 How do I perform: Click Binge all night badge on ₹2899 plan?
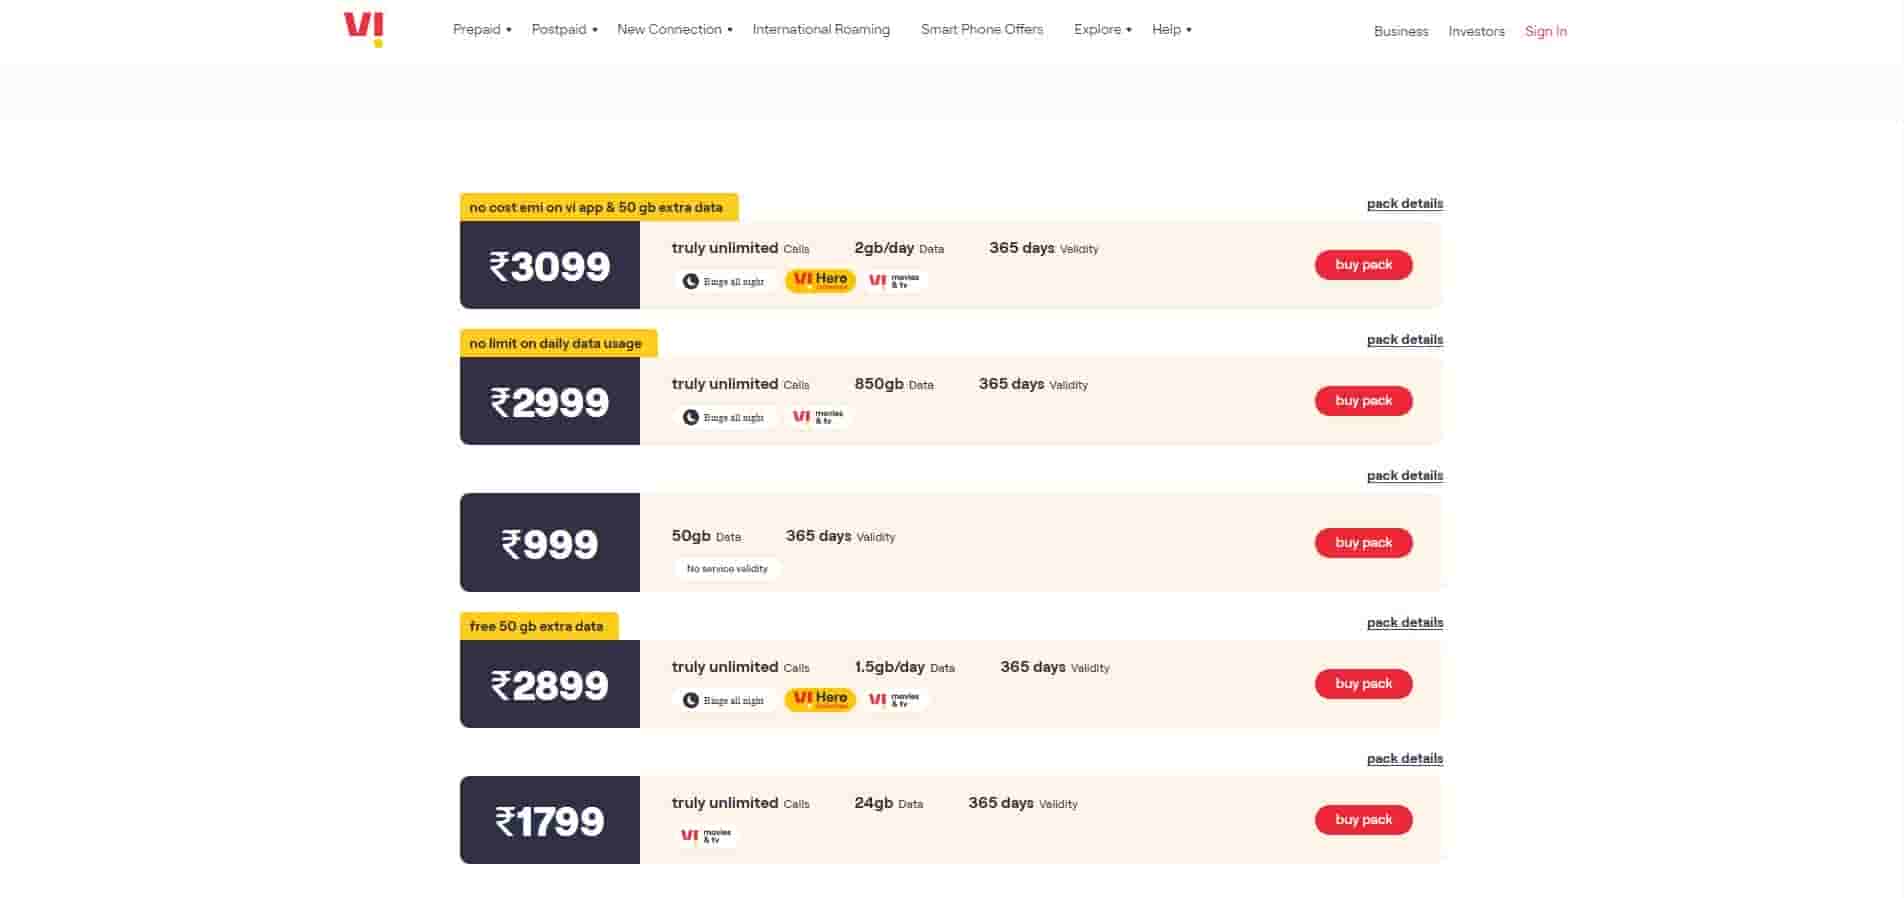click(x=725, y=701)
